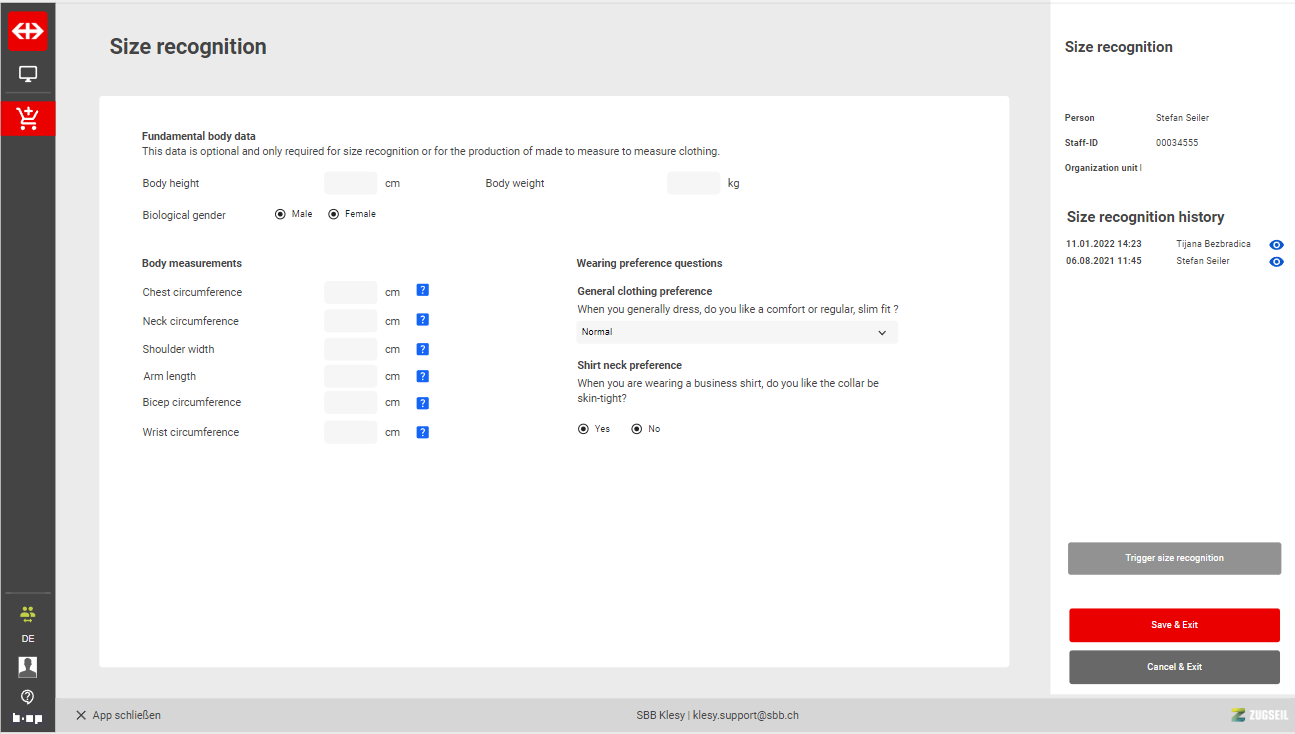Click Save & Exit button

click(x=1174, y=625)
